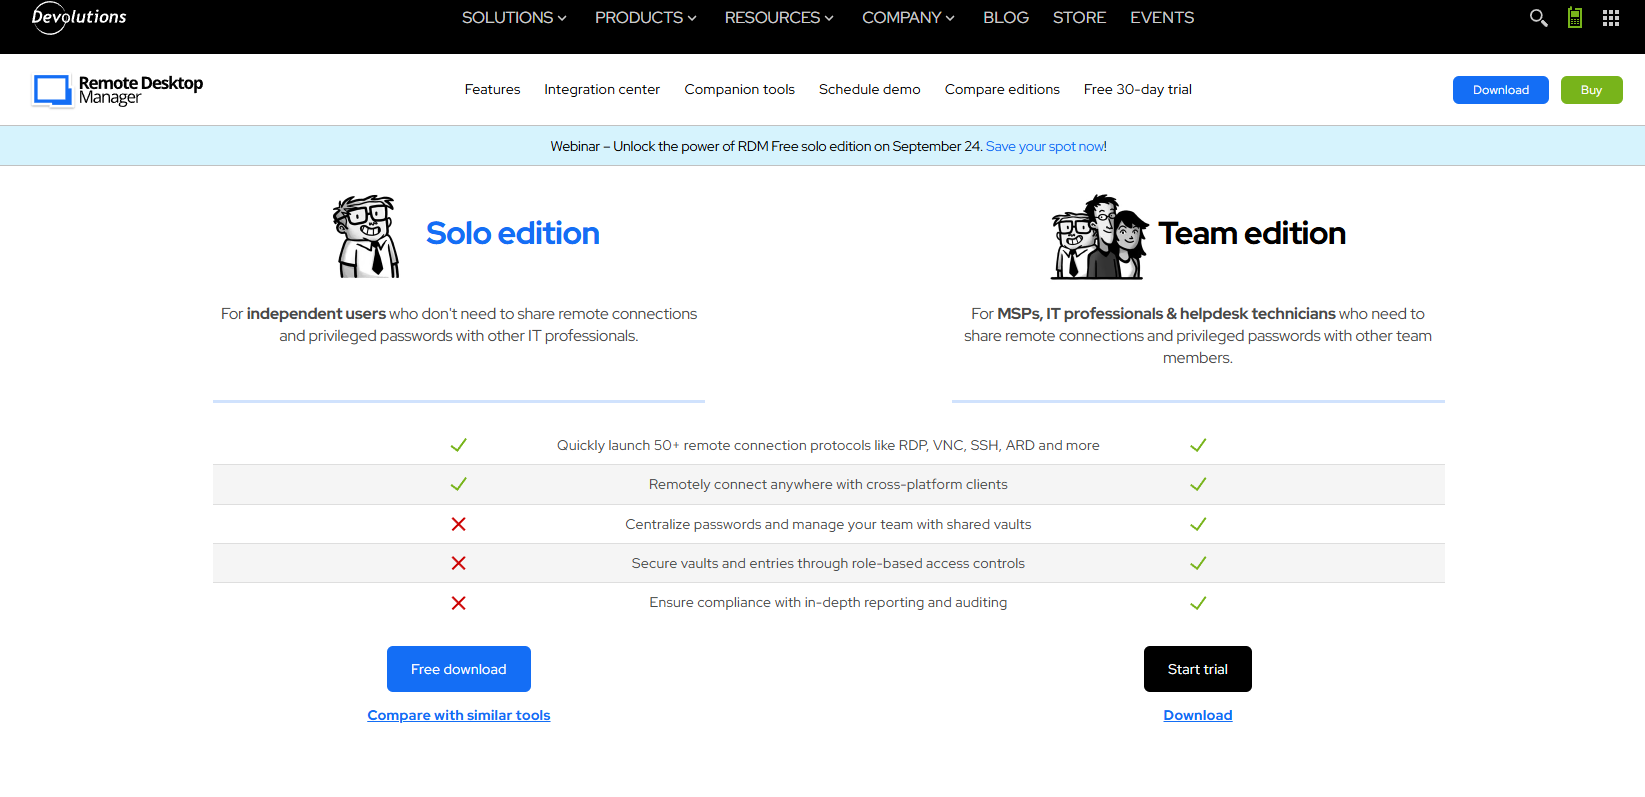
Task: Open the STORE menu item
Action: pos(1079,18)
